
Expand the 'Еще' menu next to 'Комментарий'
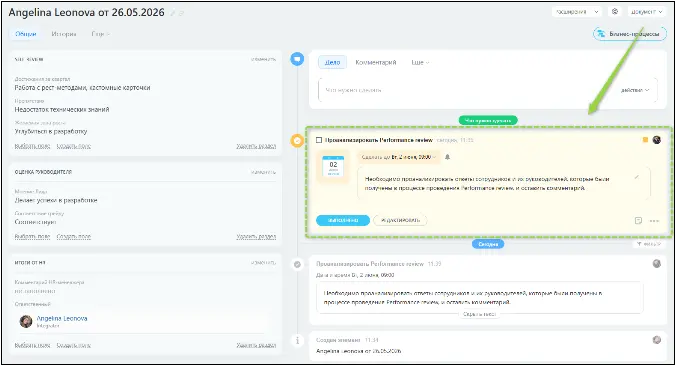tap(421, 63)
